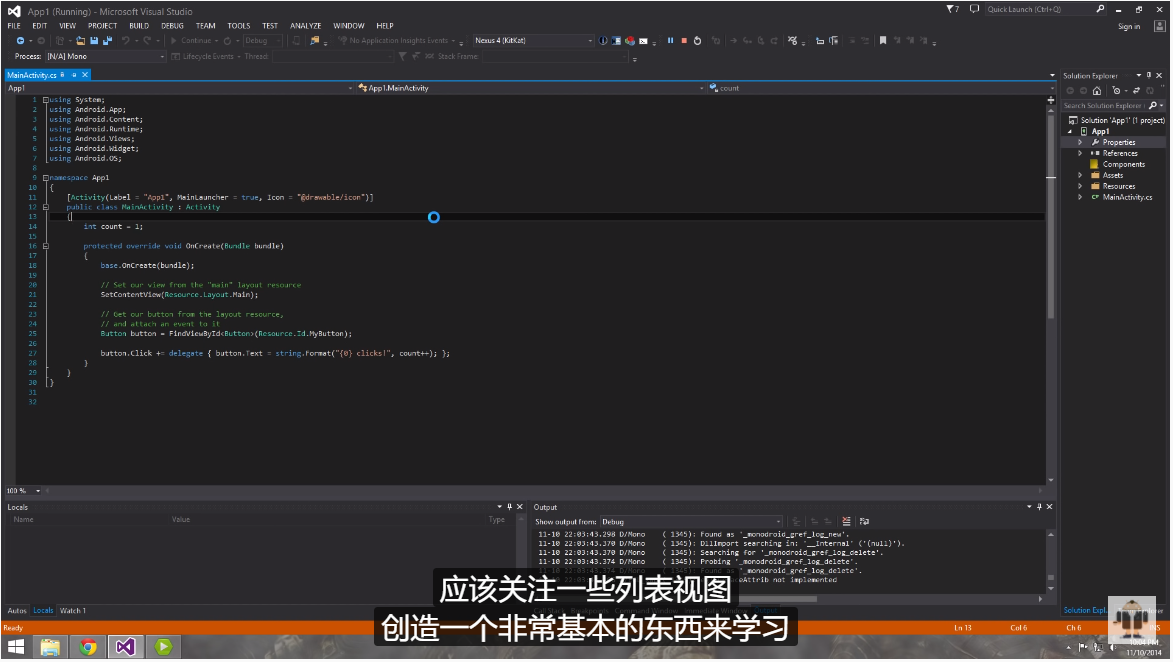The height and width of the screenshot is (662, 1173).
Task: Click the feedback speech bubble icon
Action: (974, 9)
